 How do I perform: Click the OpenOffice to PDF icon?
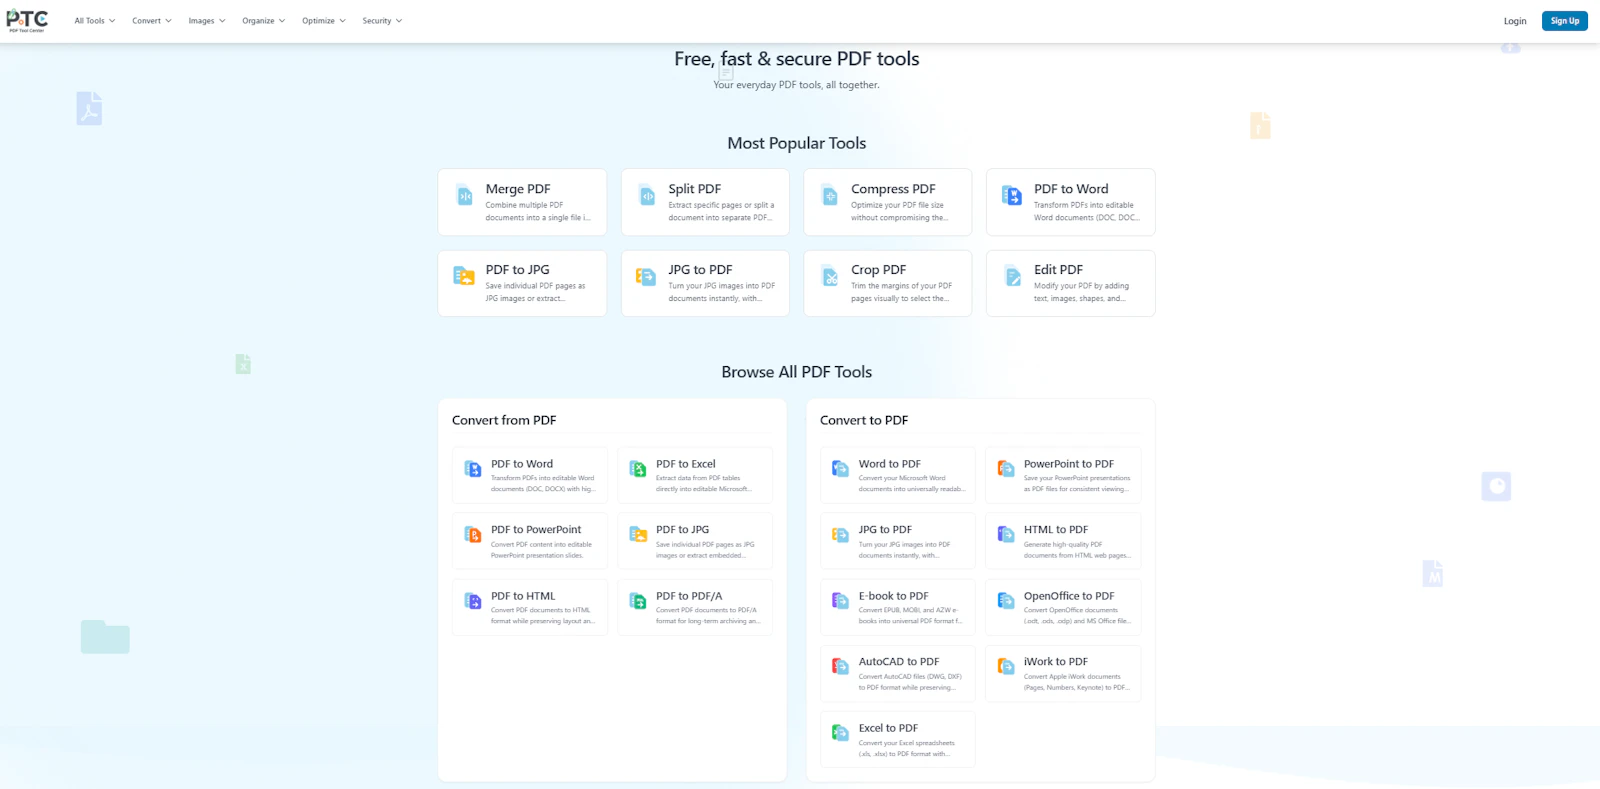point(1006,601)
